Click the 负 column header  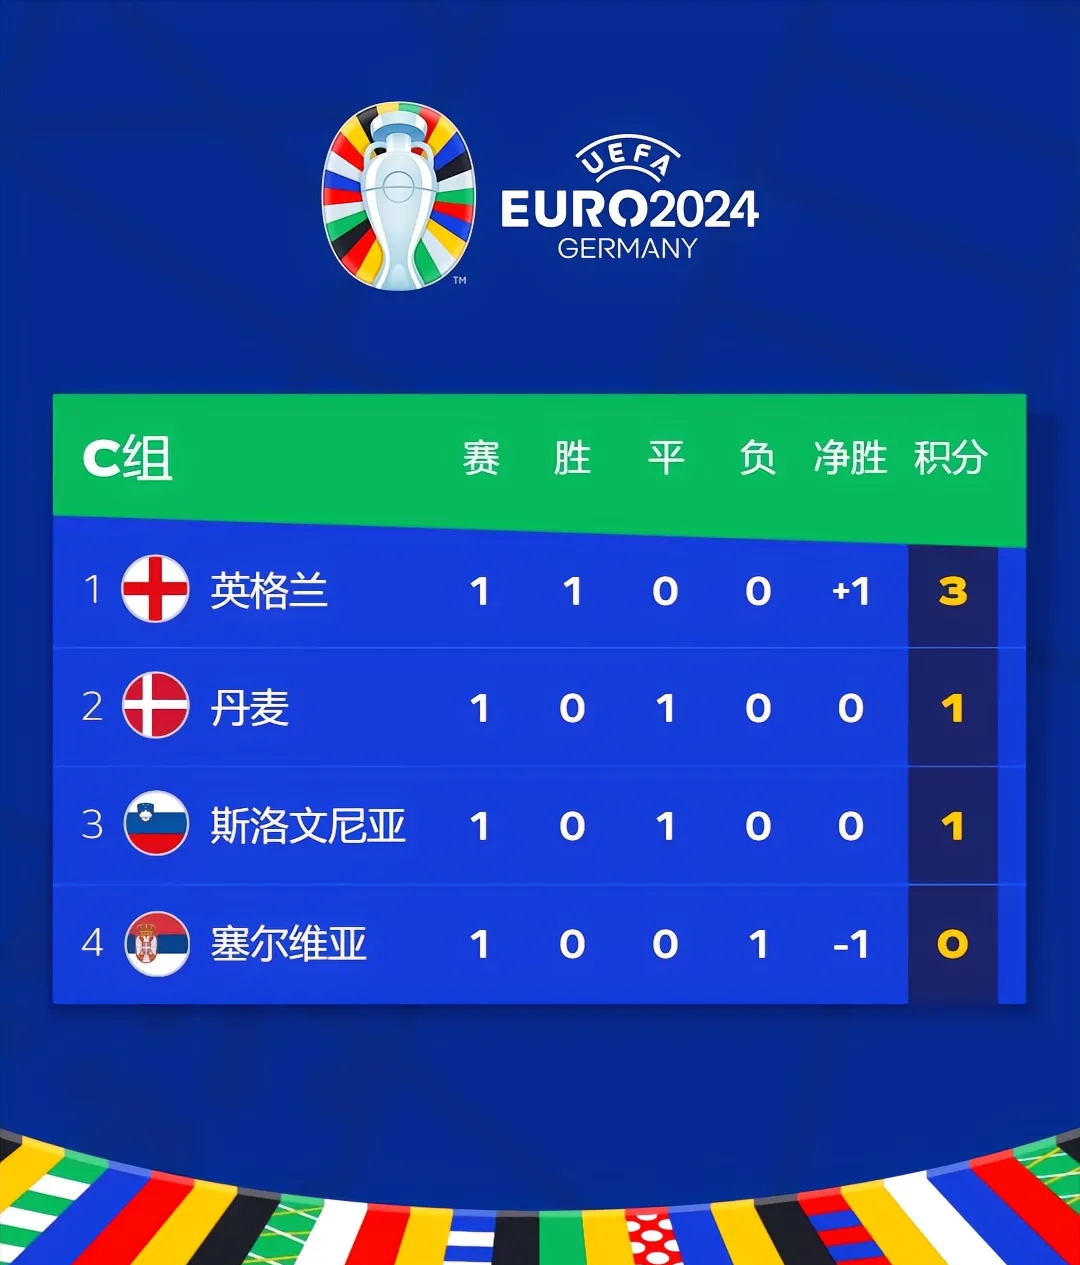click(x=757, y=458)
